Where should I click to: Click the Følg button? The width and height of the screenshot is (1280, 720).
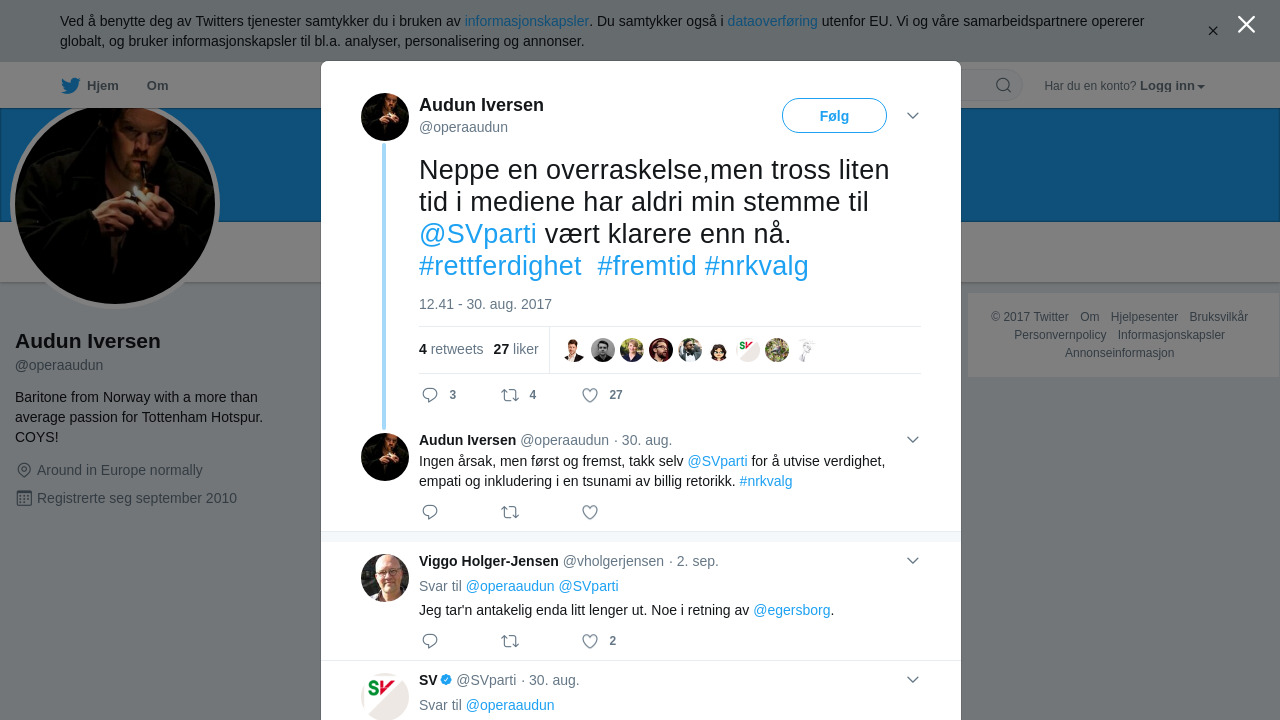click(834, 116)
